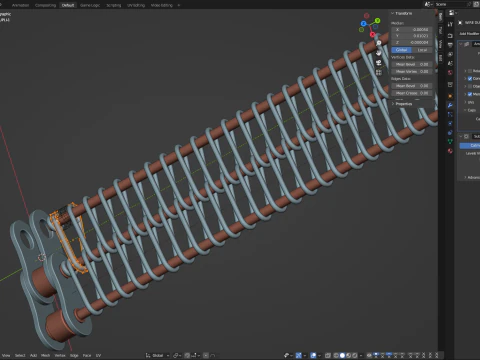Toggle X-ray view in viewport header

tap(328, 355)
